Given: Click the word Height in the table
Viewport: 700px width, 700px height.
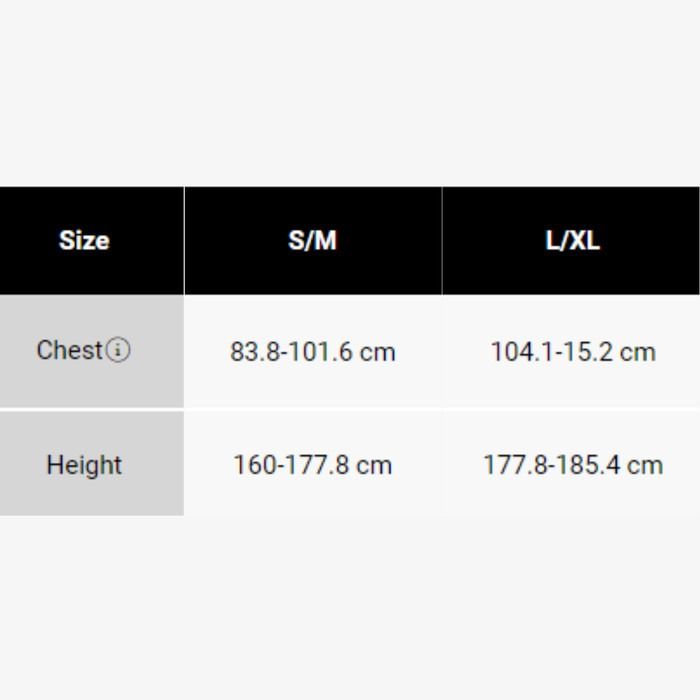Looking at the screenshot, I should [84, 465].
